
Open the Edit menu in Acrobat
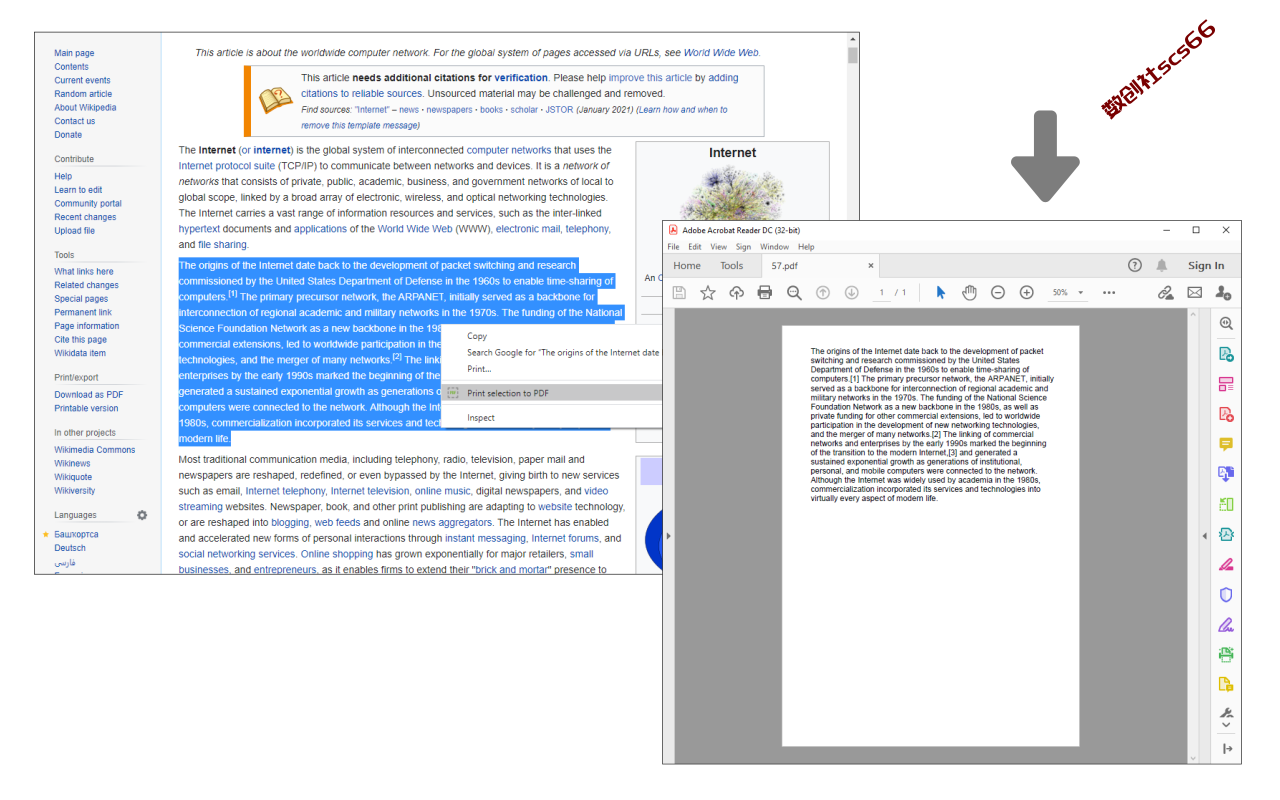(694, 247)
